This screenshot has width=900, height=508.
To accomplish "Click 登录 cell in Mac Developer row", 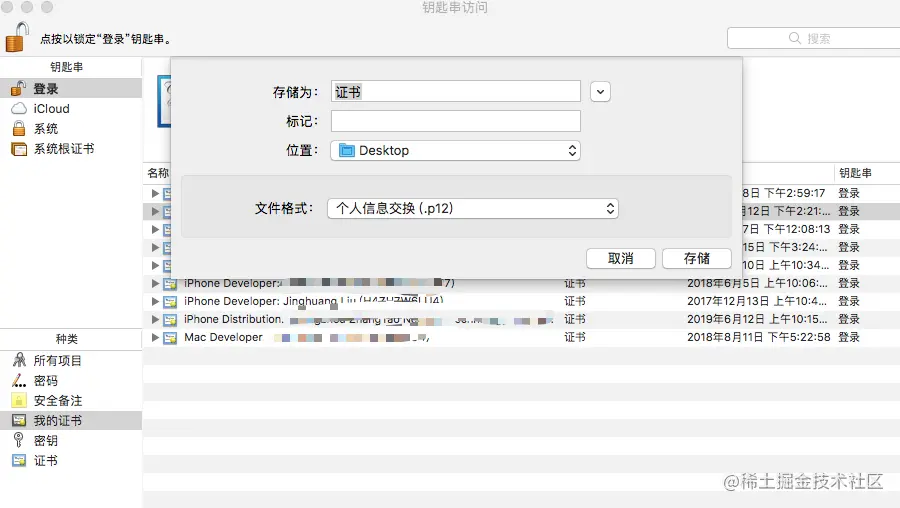I will [849, 337].
